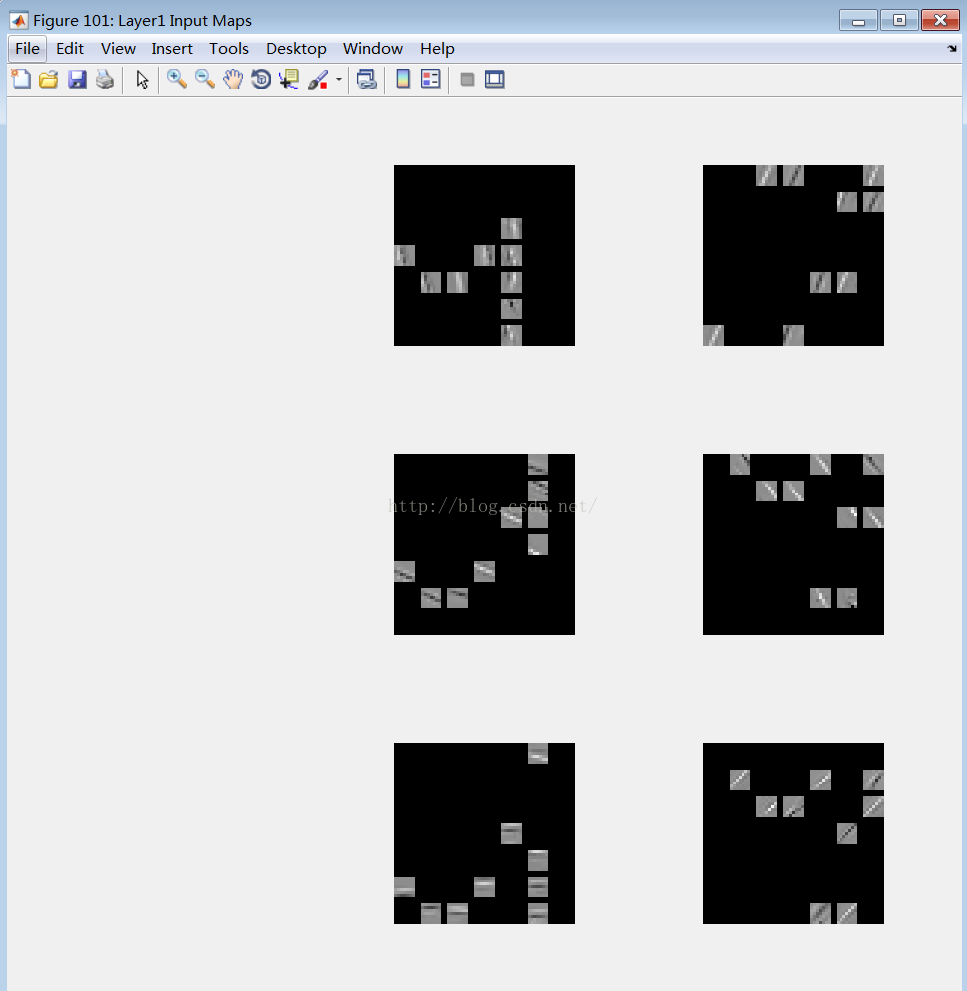Click the New Figure toolbar icon

point(21,79)
